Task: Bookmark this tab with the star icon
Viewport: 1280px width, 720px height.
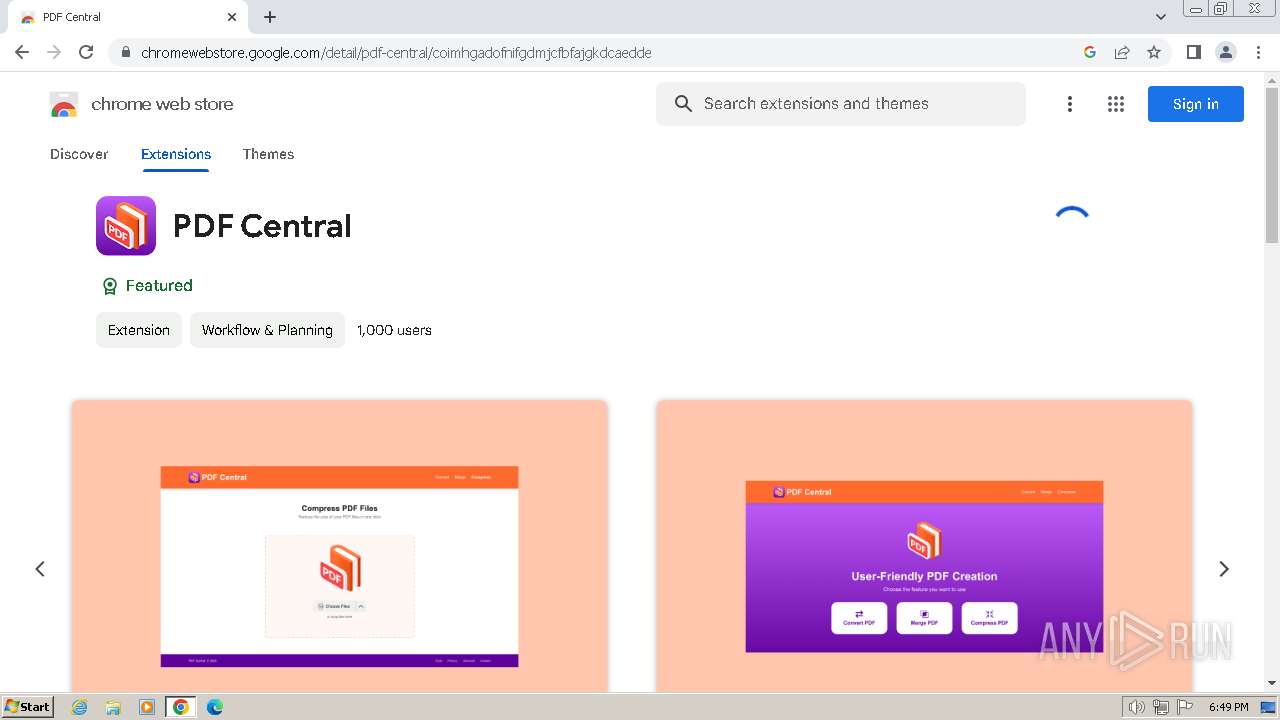Action: (1154, 52)
